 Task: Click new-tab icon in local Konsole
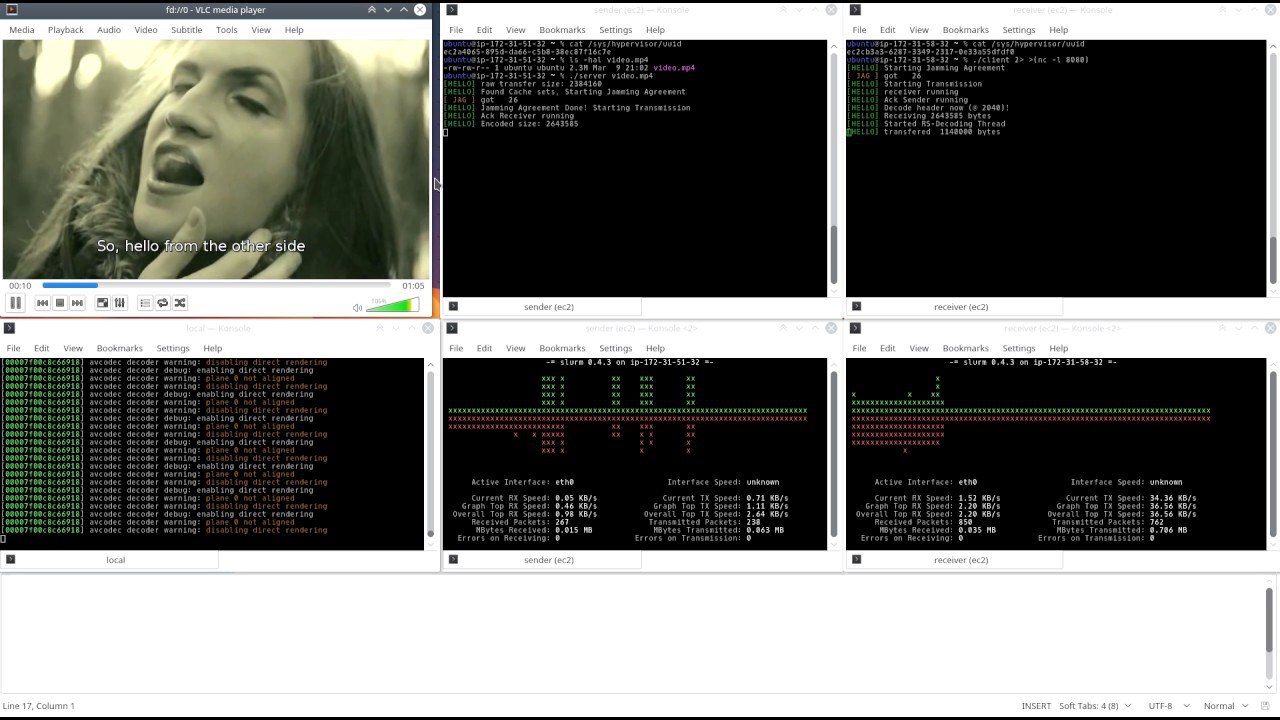pyautogui.click(x=9, y=560)
